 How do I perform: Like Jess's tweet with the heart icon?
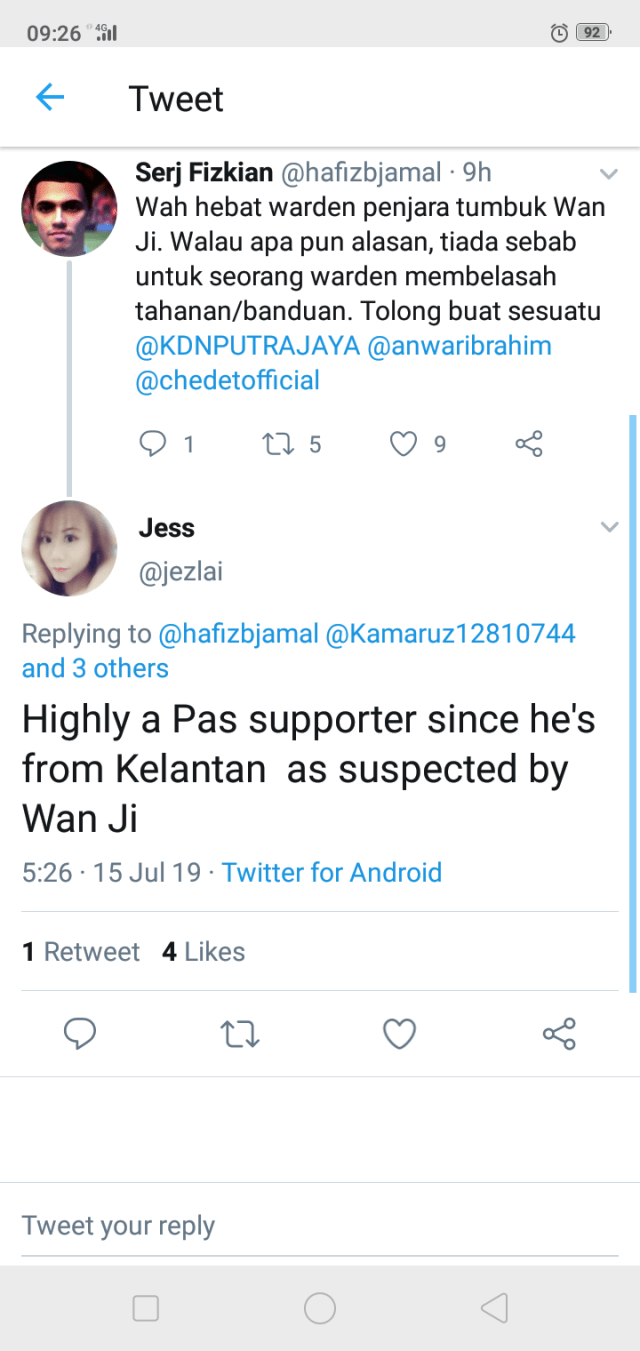(x=399, y=1033)
